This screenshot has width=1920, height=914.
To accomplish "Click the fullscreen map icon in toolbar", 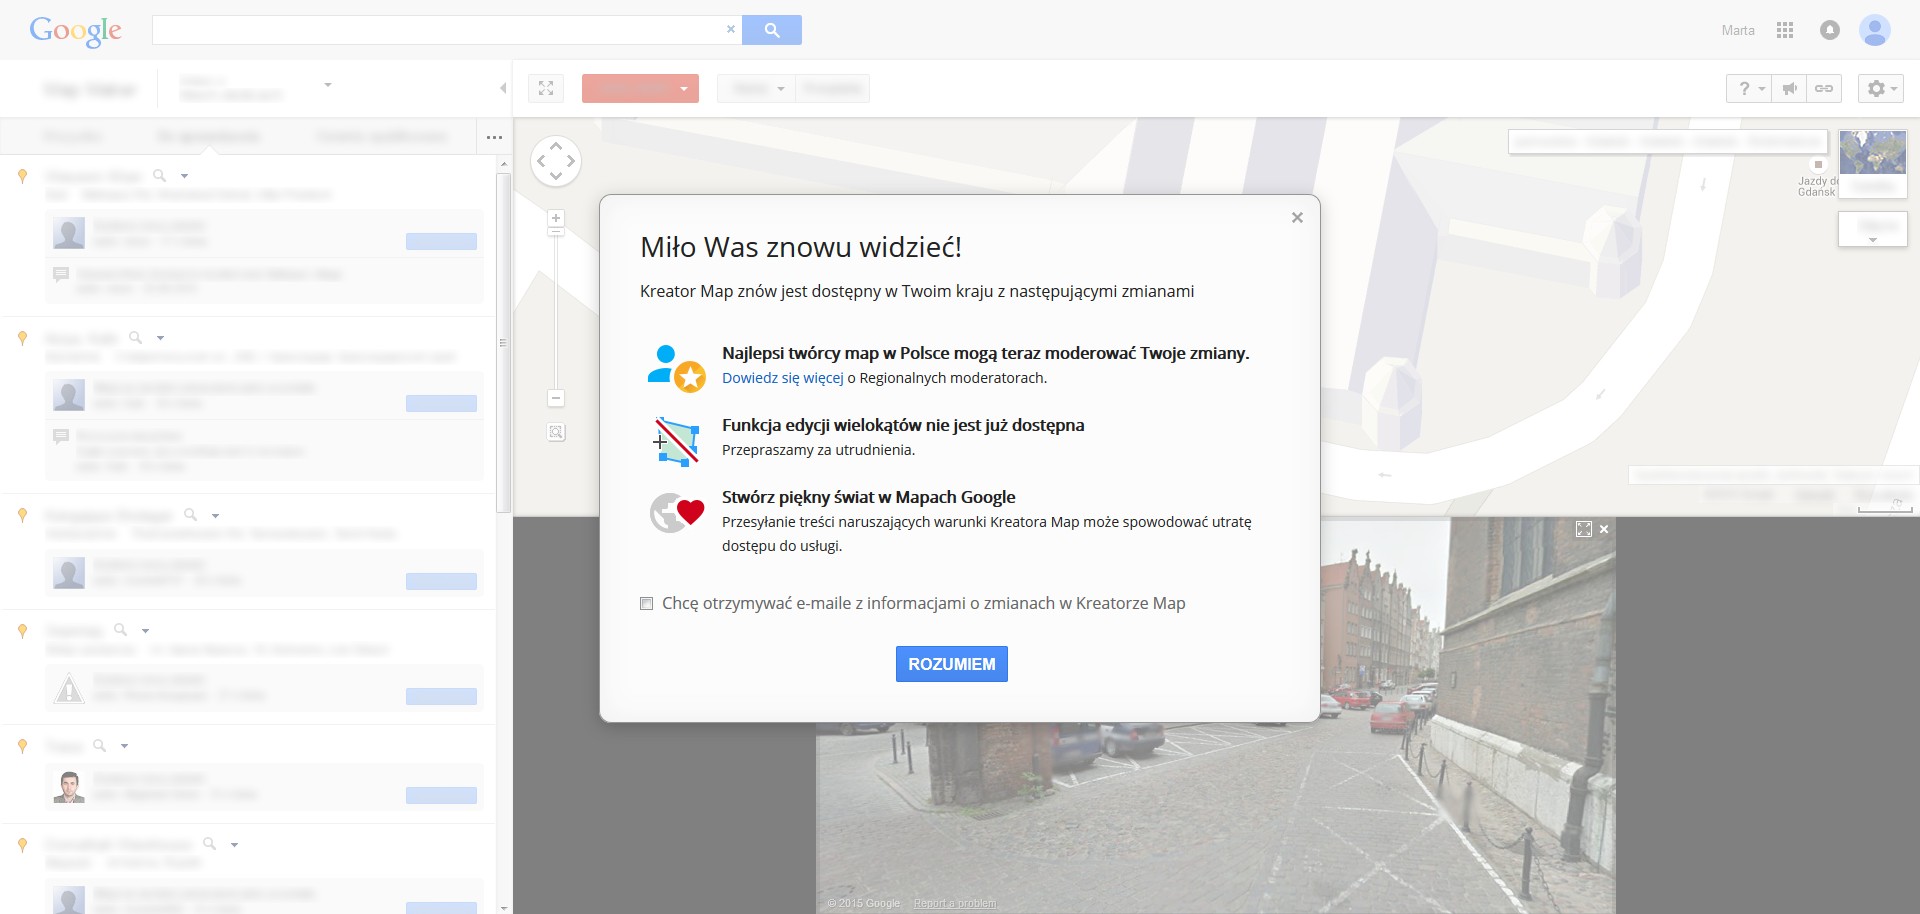I will [546, 89].
